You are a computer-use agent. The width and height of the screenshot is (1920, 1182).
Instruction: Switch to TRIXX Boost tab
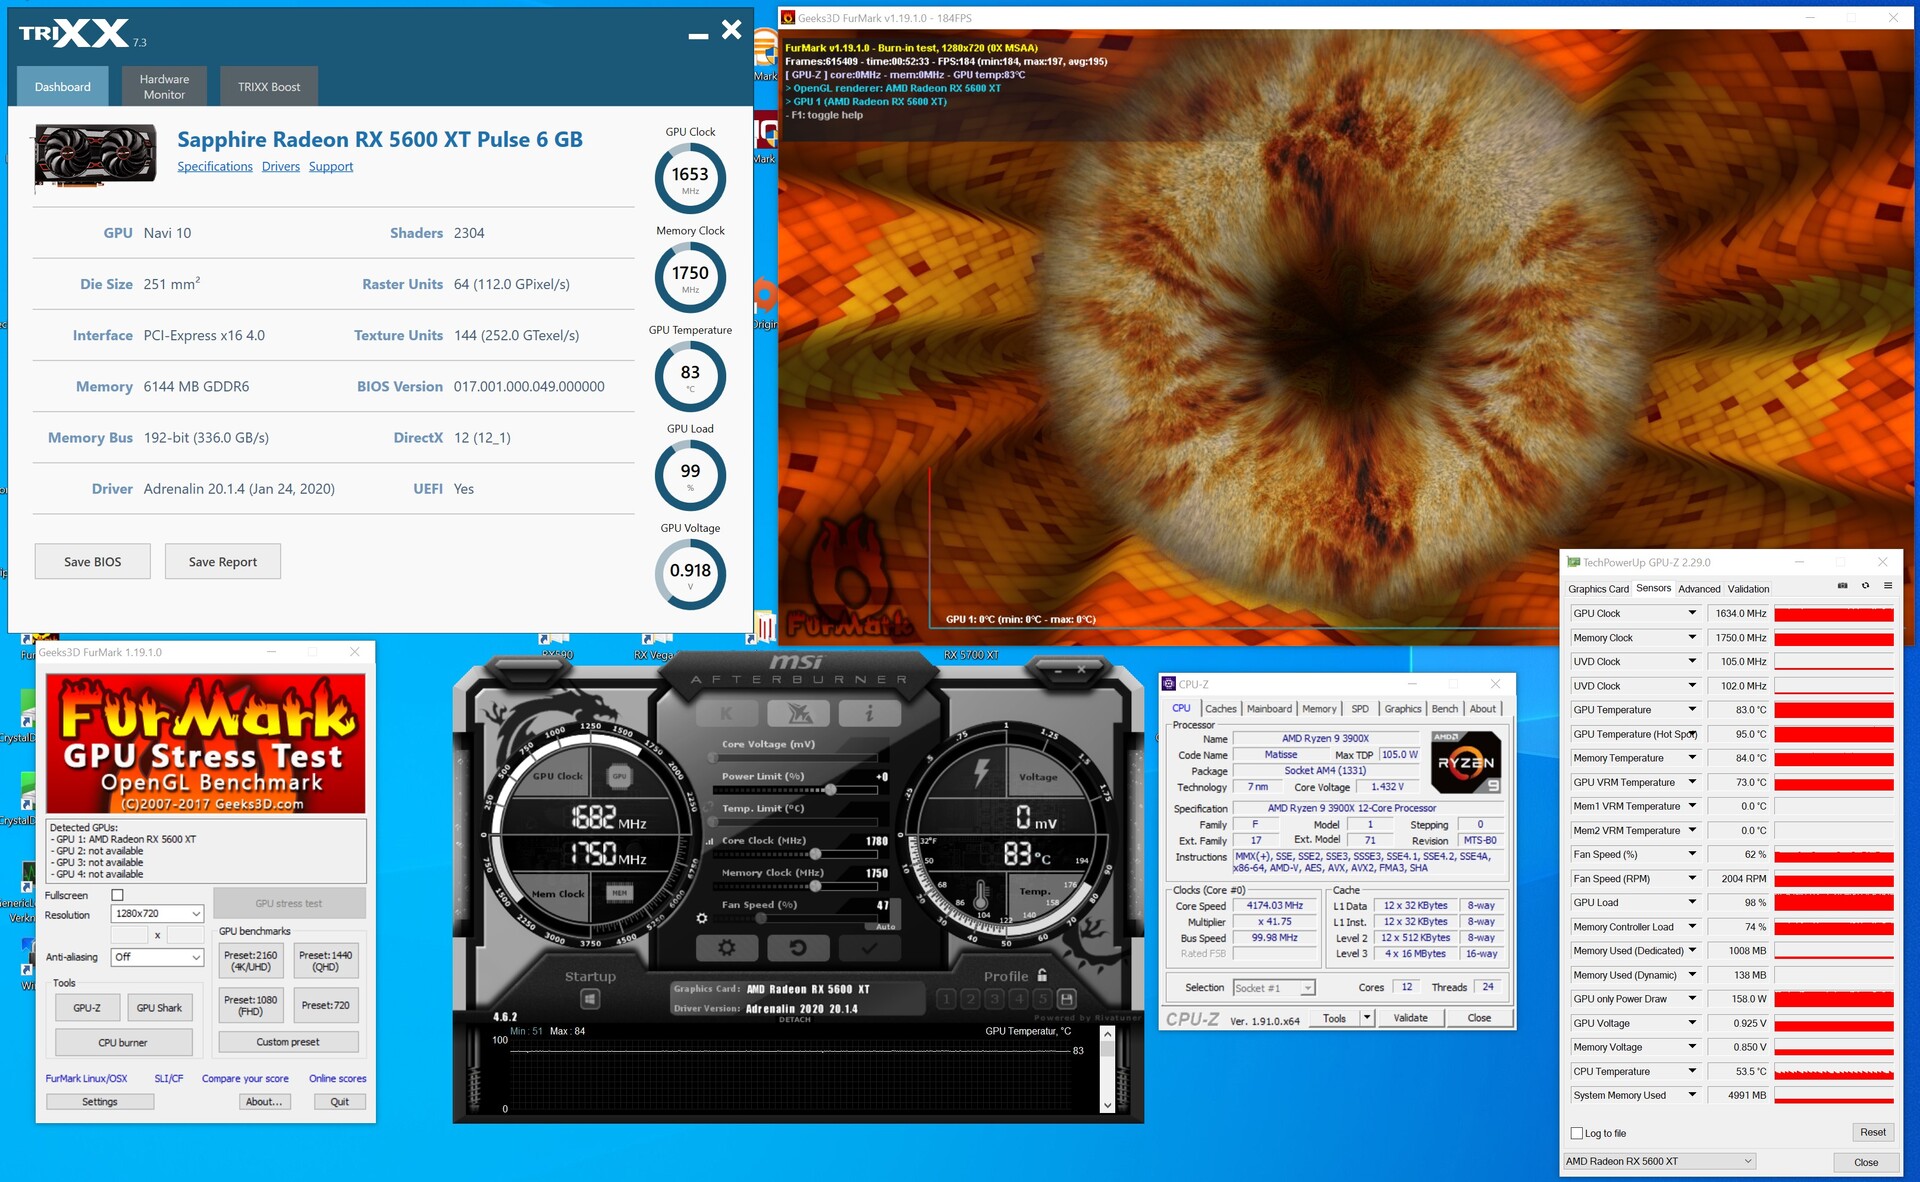pyautogui.click(x=269, y=87)
